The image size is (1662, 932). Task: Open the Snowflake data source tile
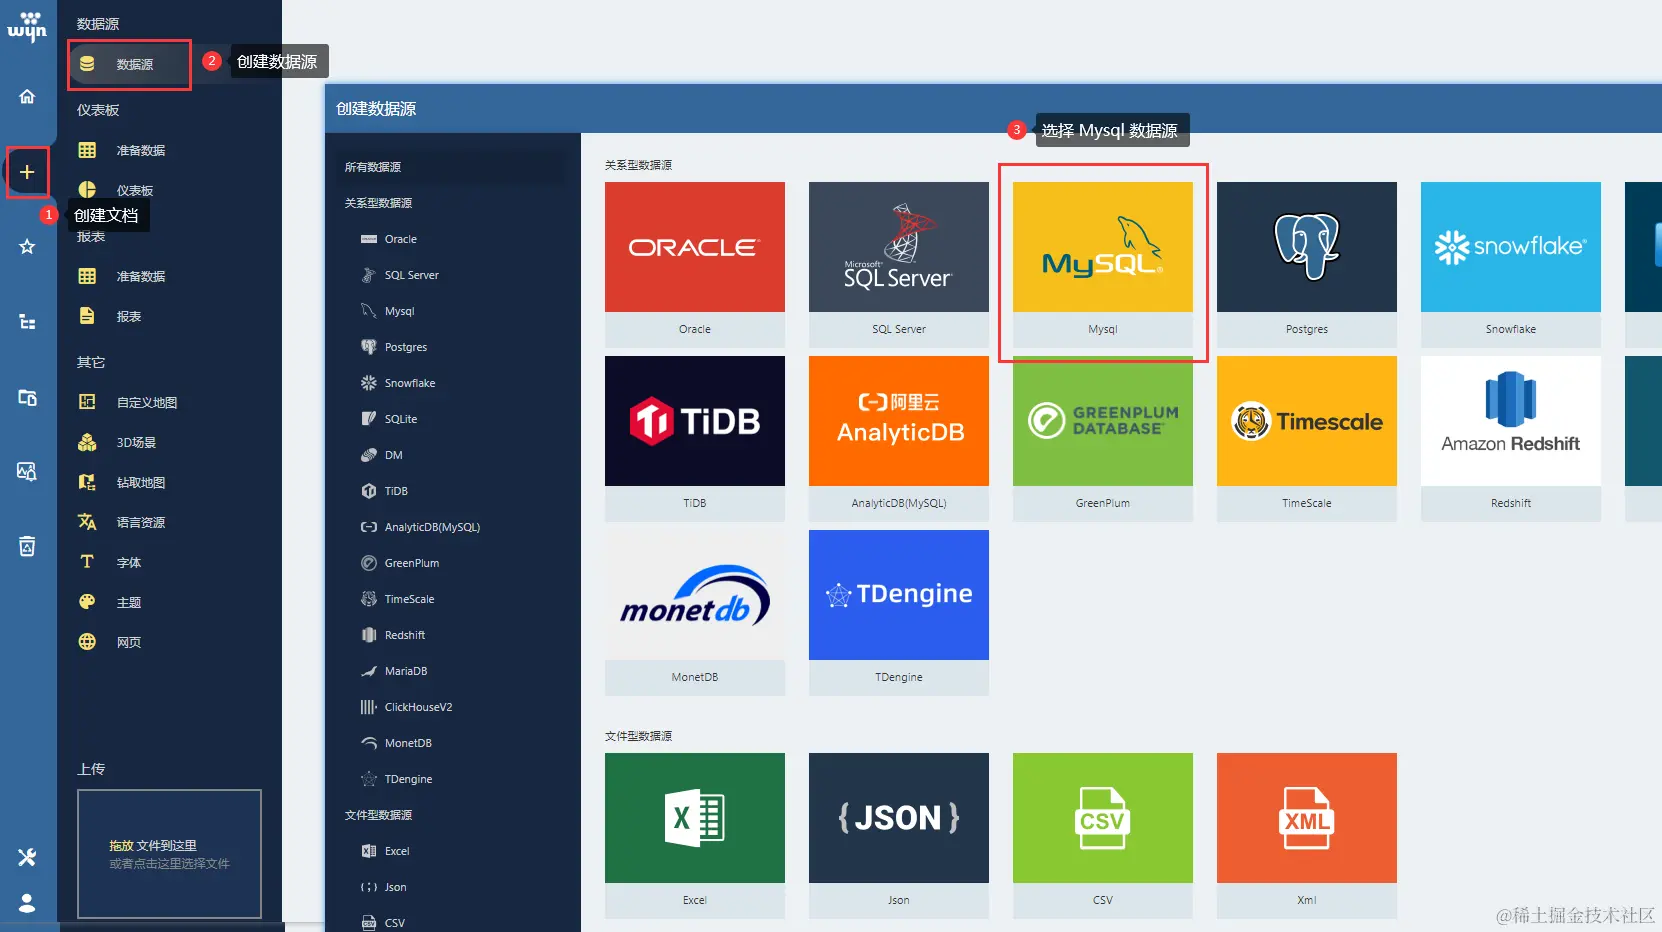tap(1511, 264)
